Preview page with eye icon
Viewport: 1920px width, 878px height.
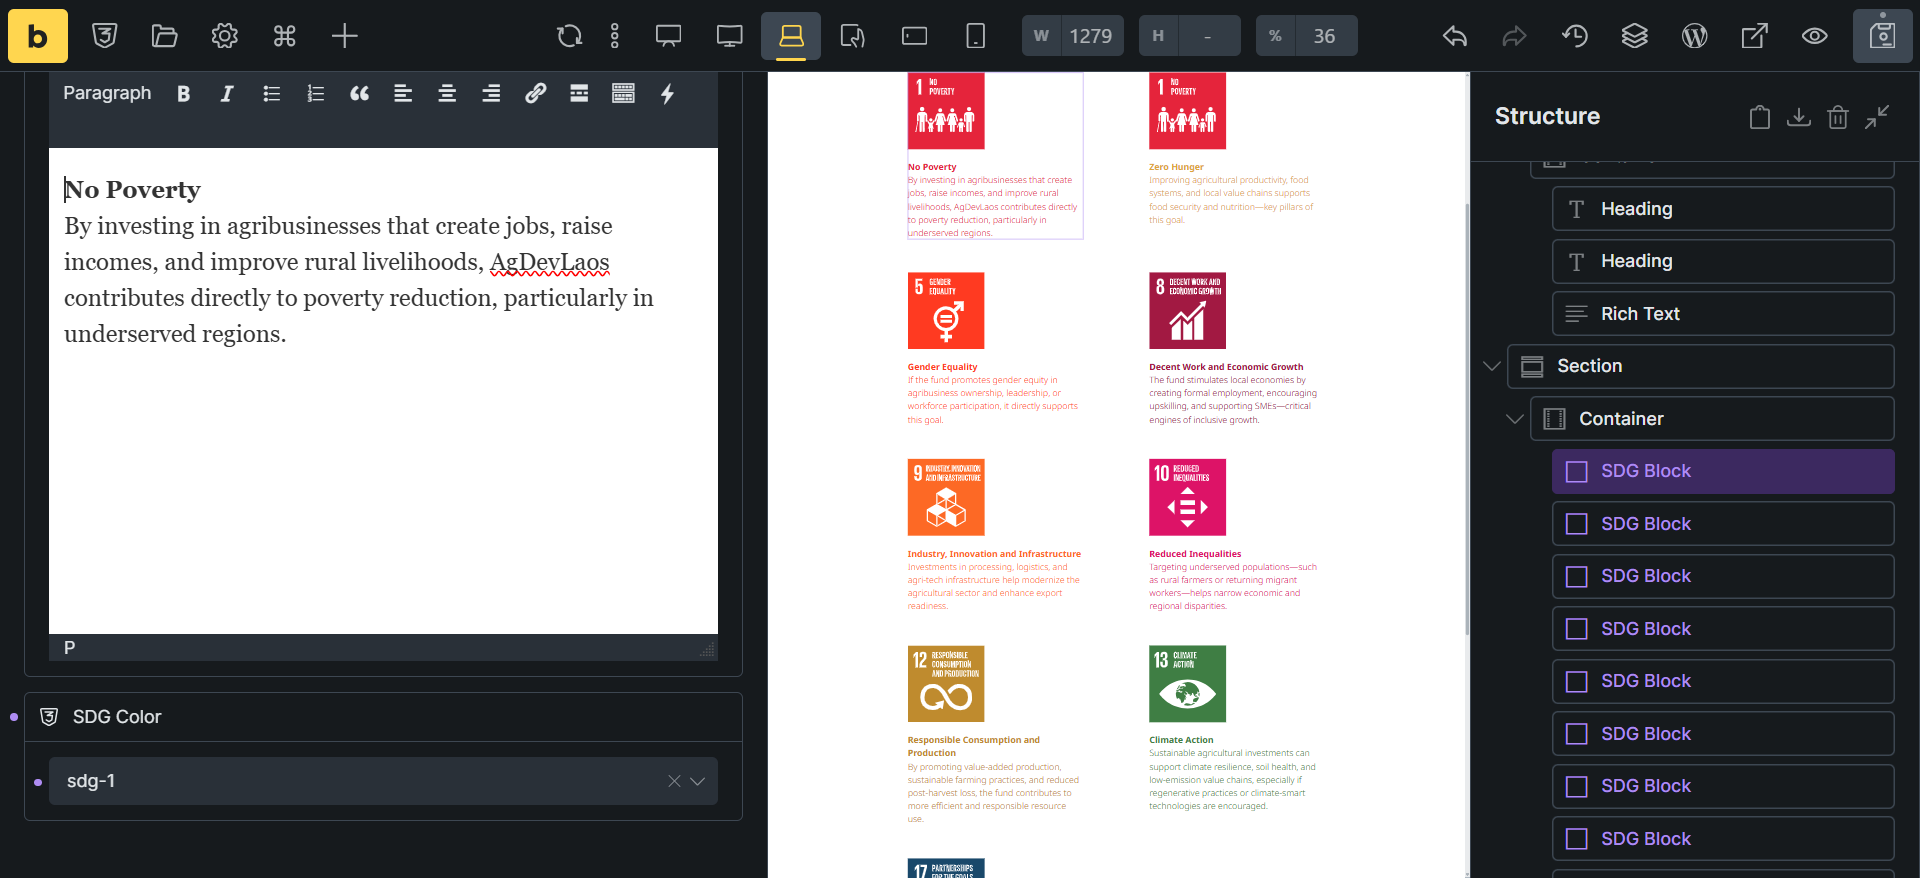[x=1815, y=36]
